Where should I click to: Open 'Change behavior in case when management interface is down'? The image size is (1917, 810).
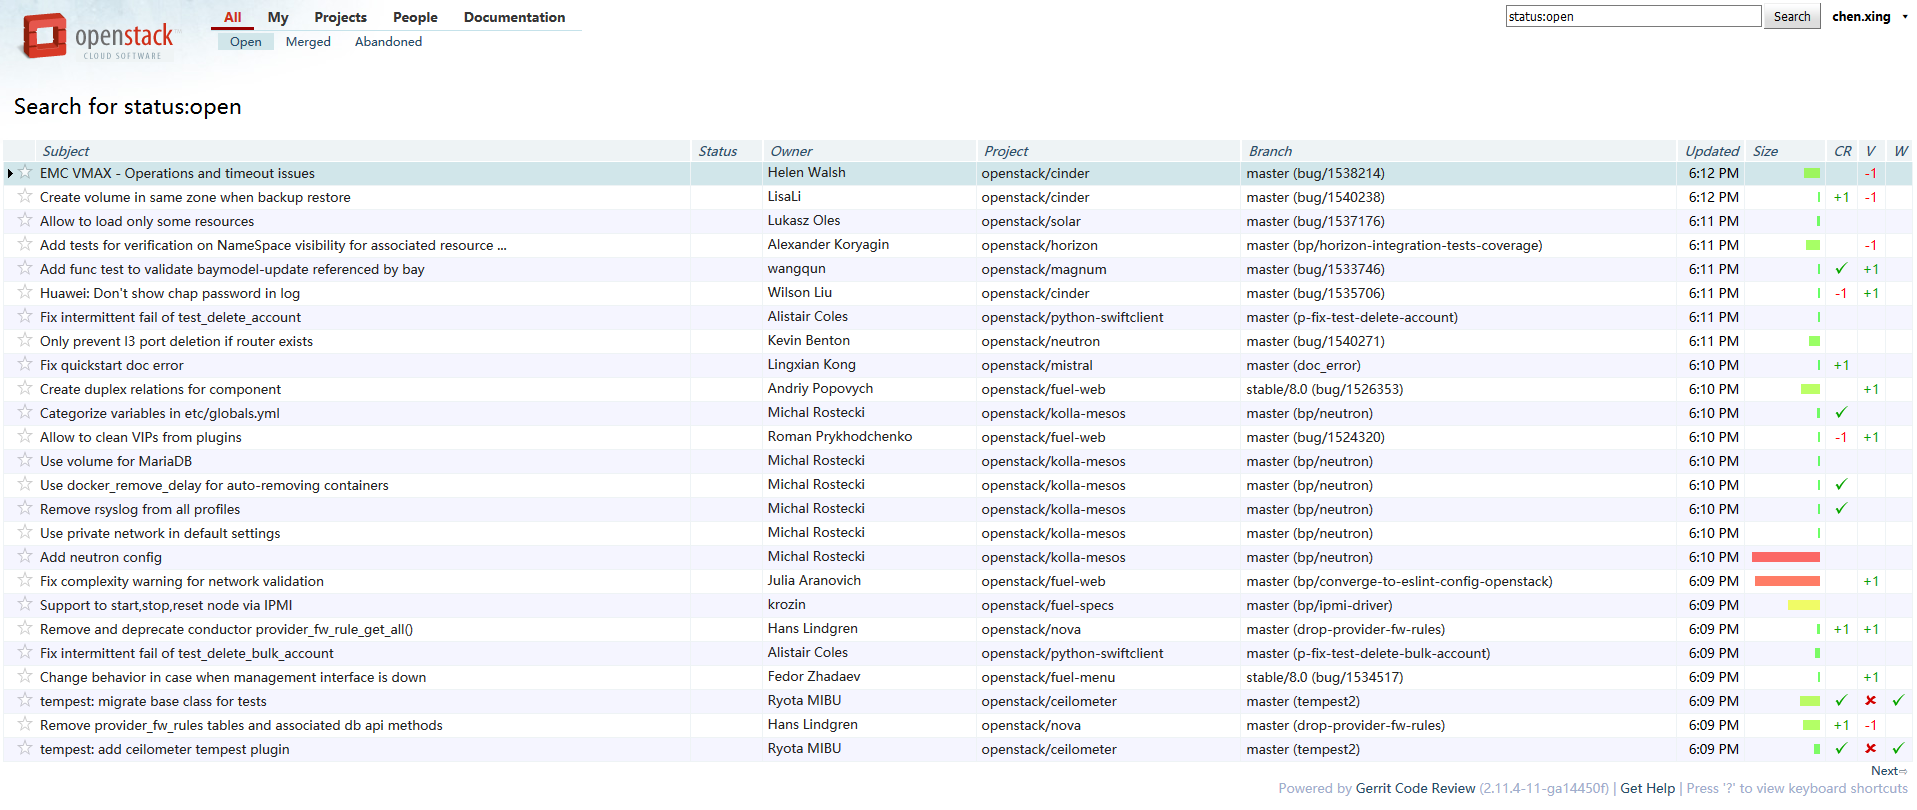coord(233,677)
